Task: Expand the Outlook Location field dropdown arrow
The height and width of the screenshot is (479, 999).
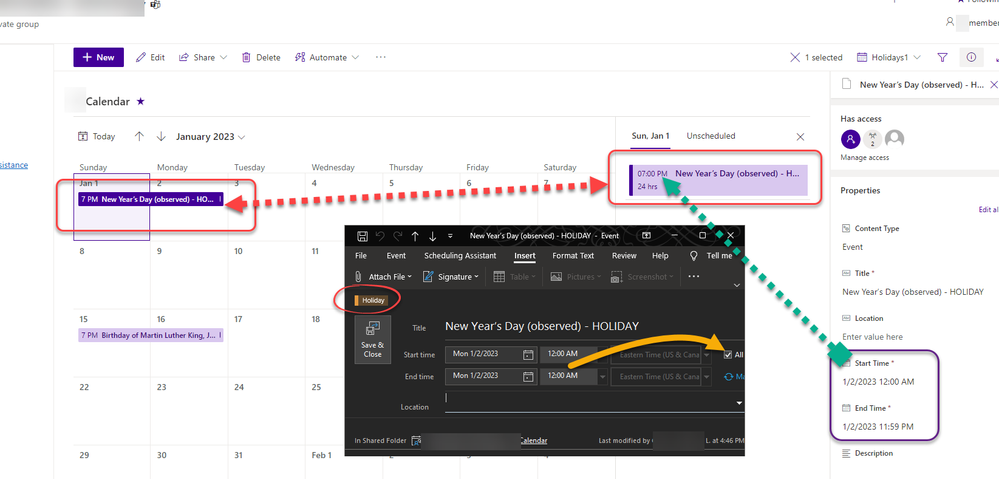Action: tap(739, 403)
